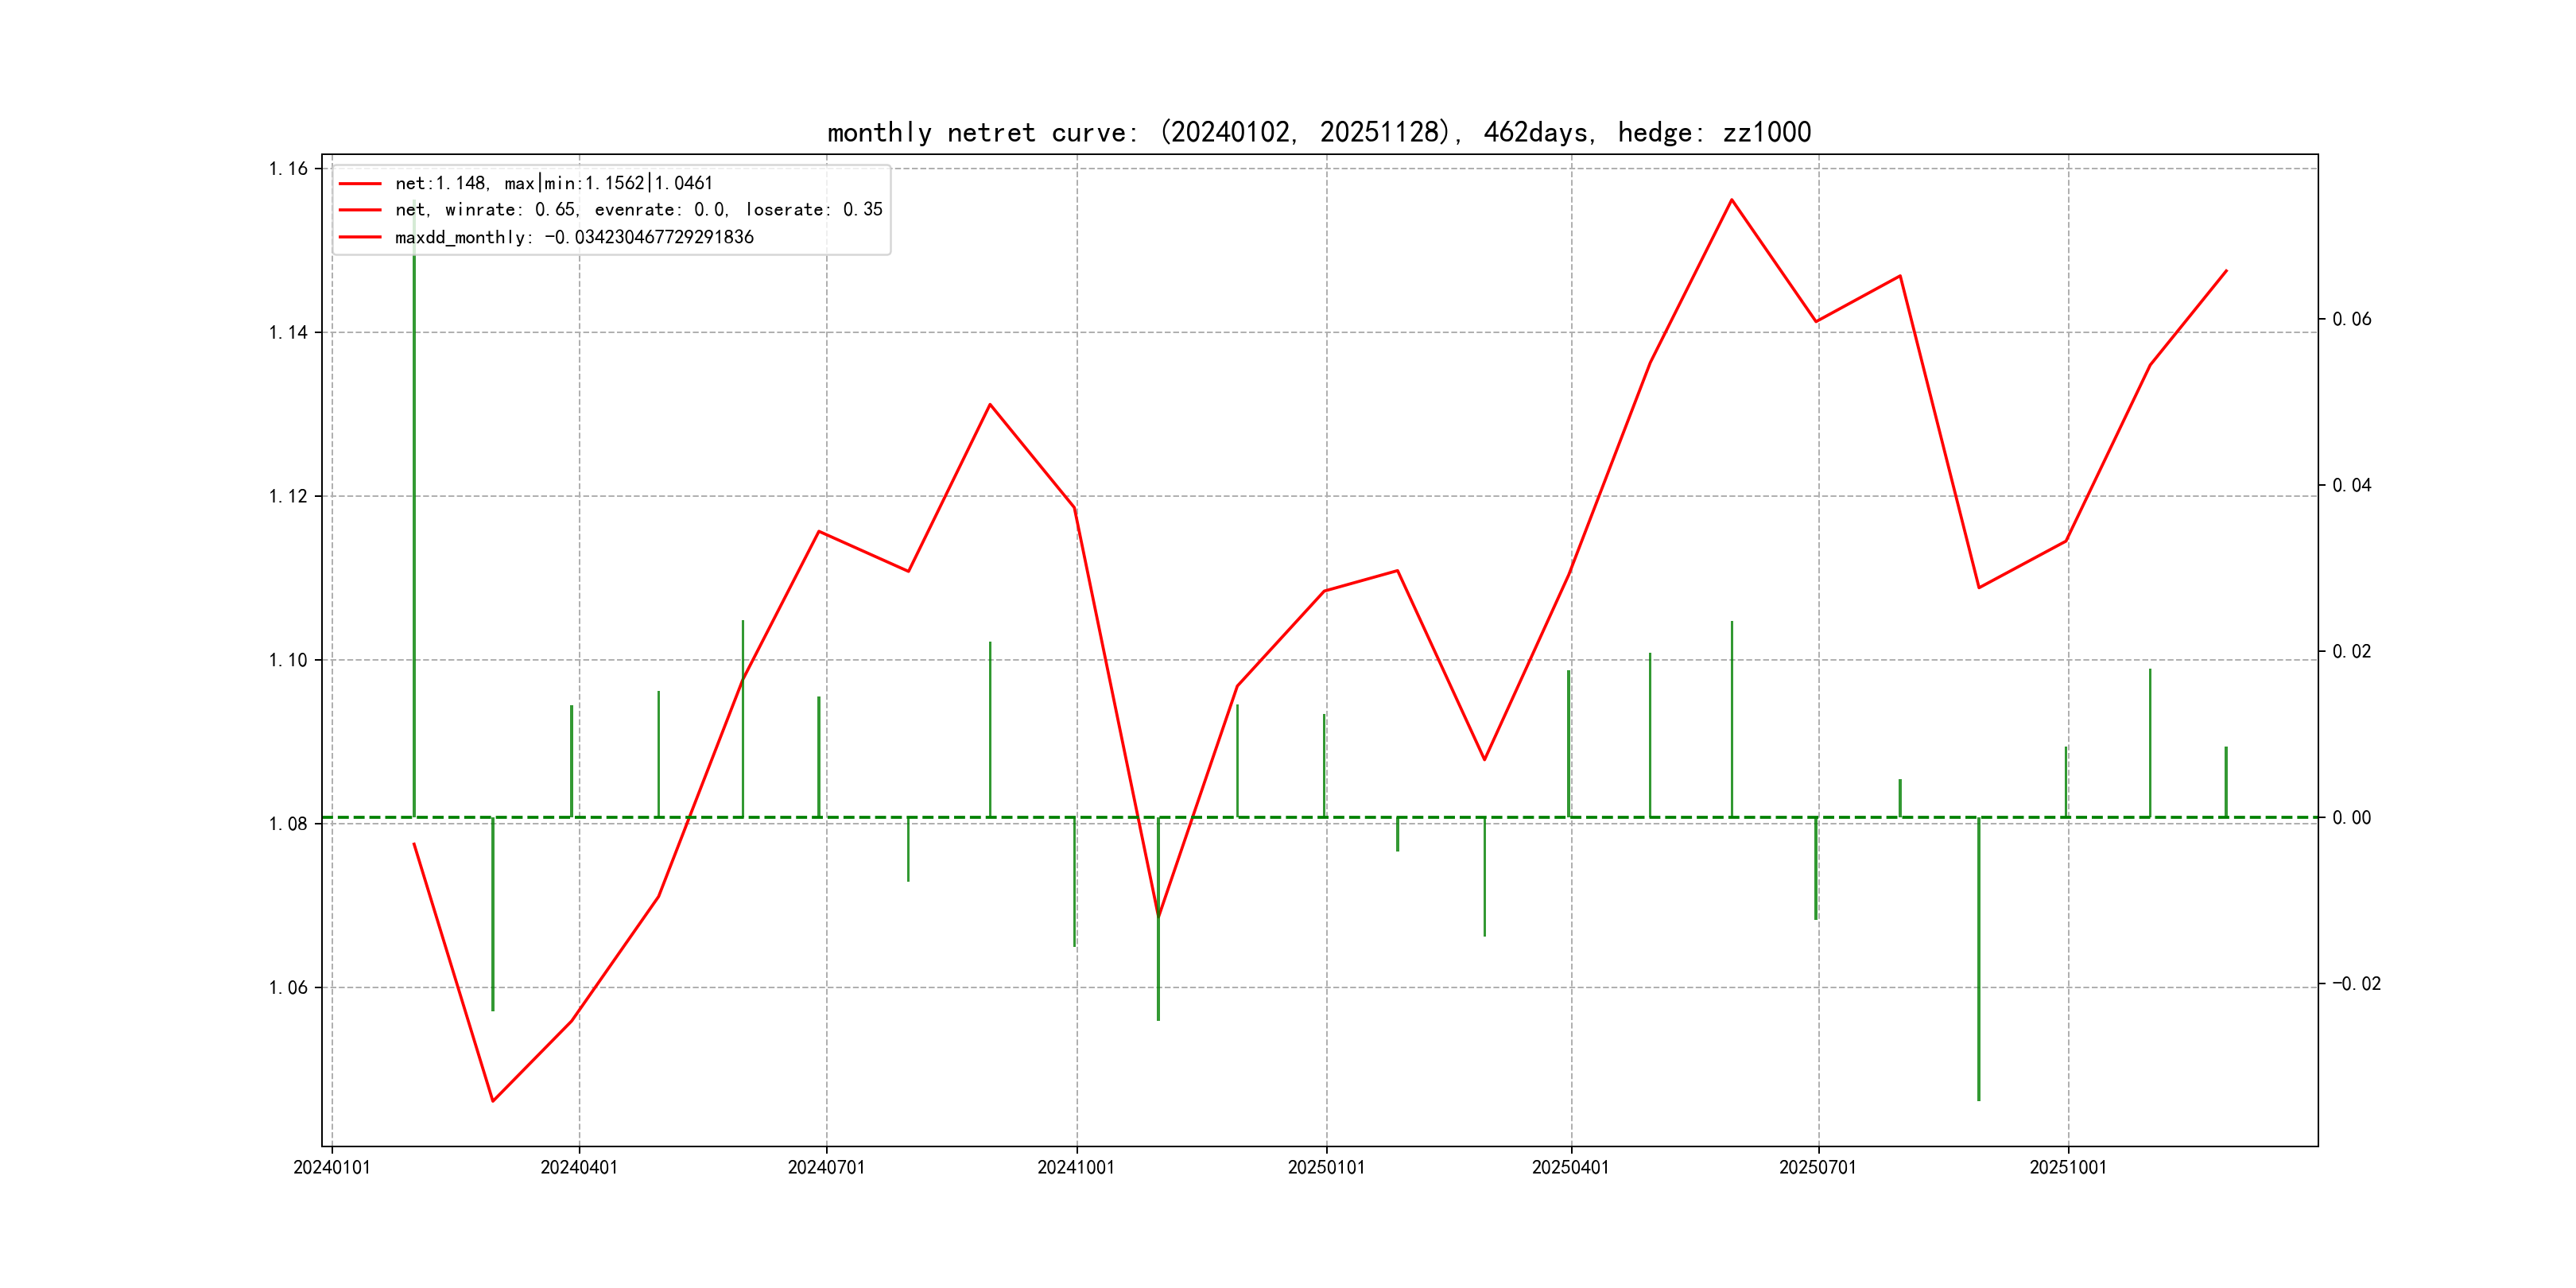
Task: Click the net:1.148 legend entry
Action: (x=553, y=183)
